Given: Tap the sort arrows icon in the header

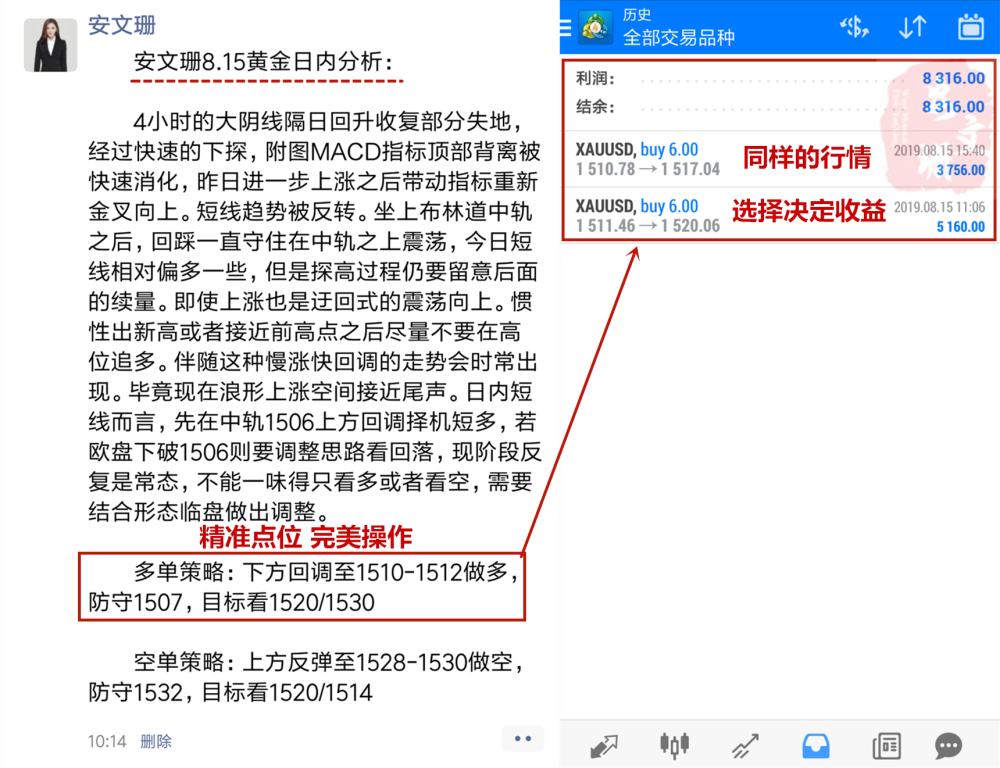Looking at the screenshot, I should (912, 27).
